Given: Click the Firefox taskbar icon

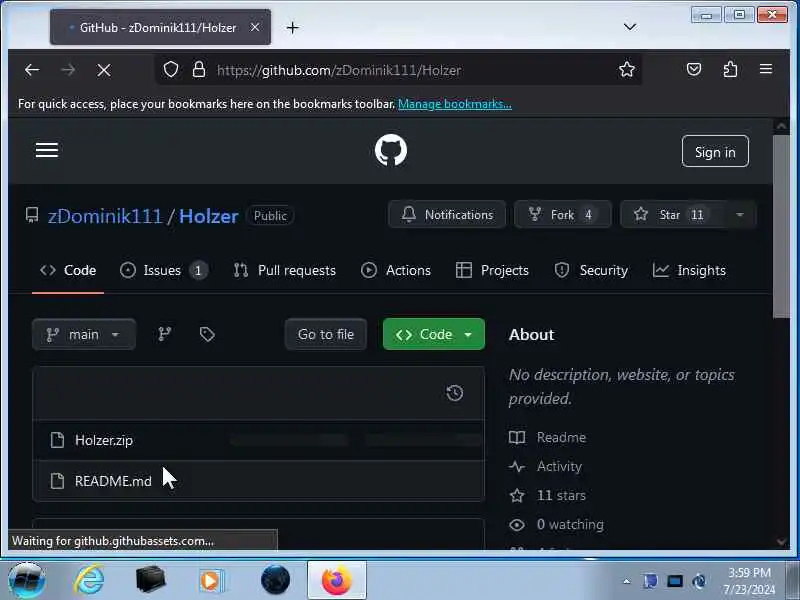Looking at the screenshot, I should [x=337, y=580].
